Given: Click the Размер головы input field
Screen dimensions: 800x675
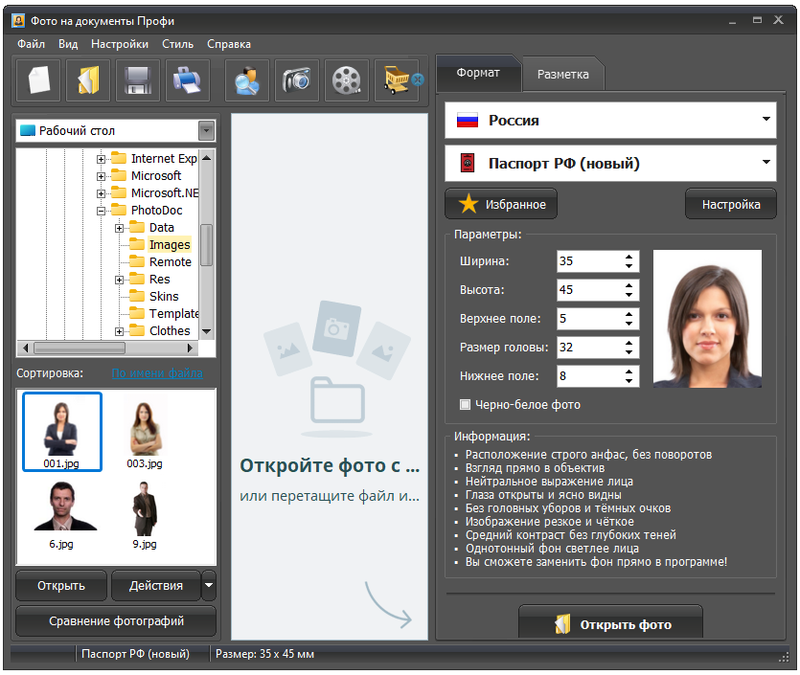Looking at the screenshot, I should (589, 347).
